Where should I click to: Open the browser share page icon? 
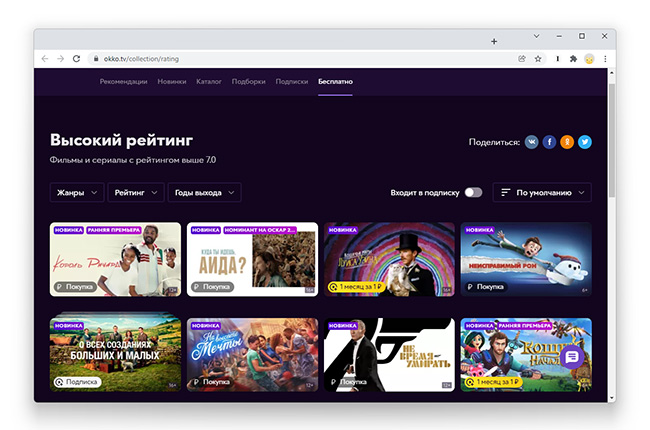522,59
